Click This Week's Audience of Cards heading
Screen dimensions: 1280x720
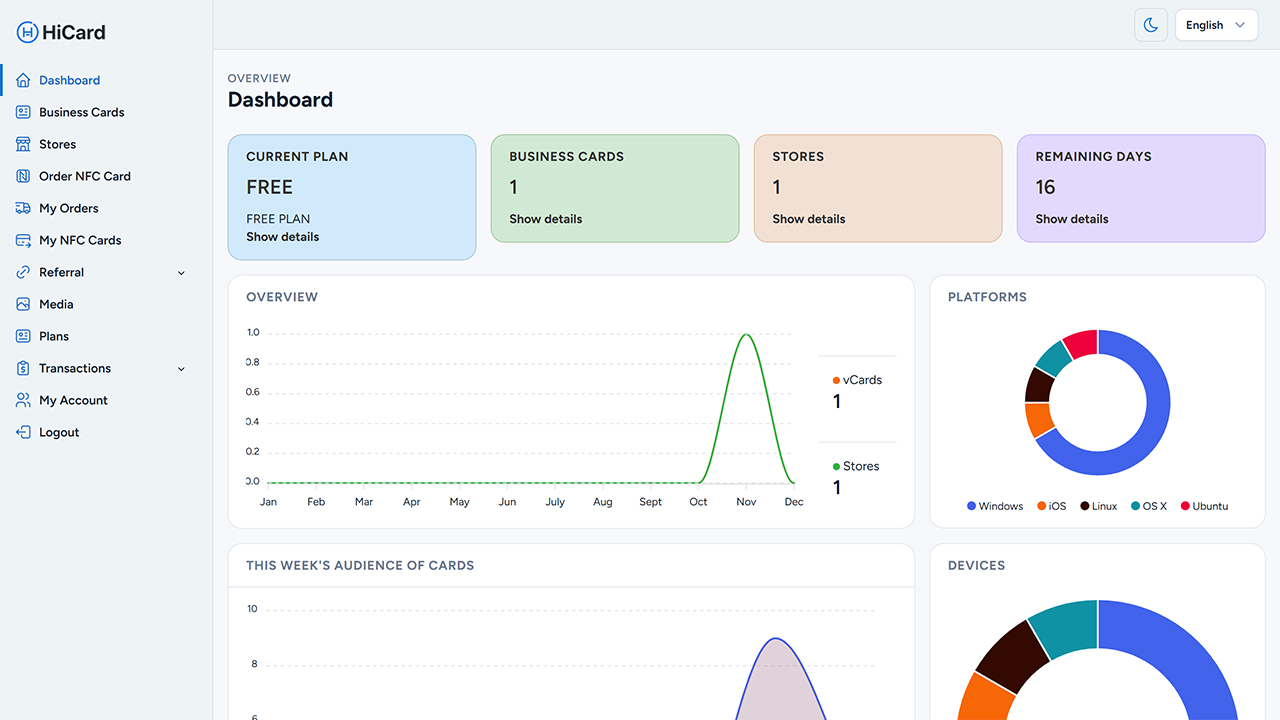pos(360,565)
